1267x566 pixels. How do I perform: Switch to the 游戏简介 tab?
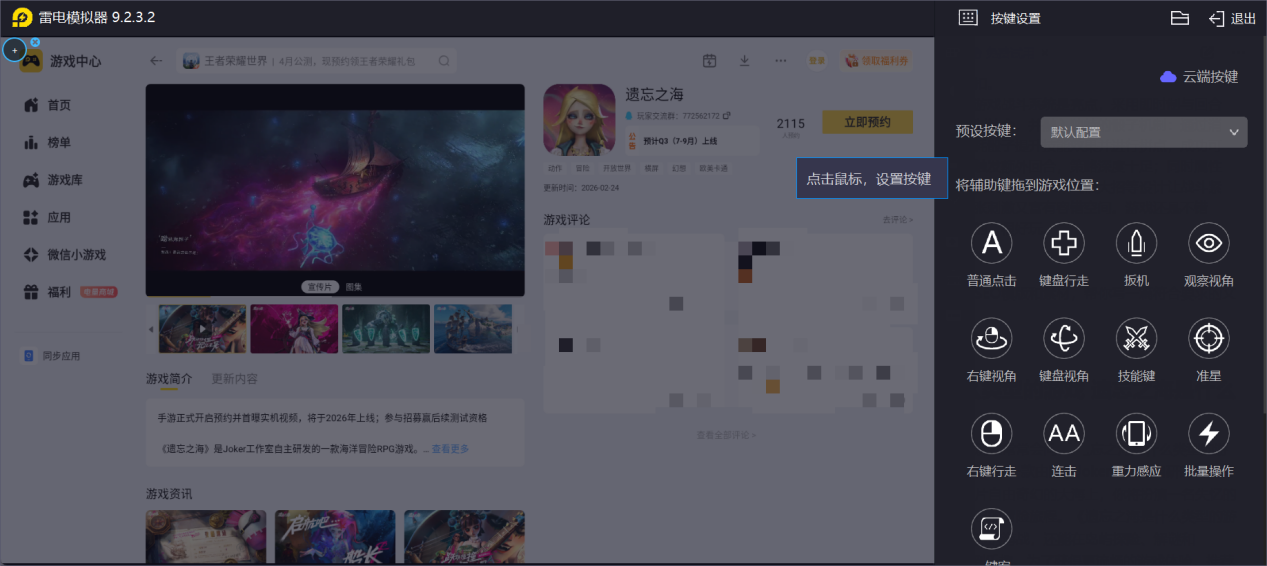[x=169, y=379]
